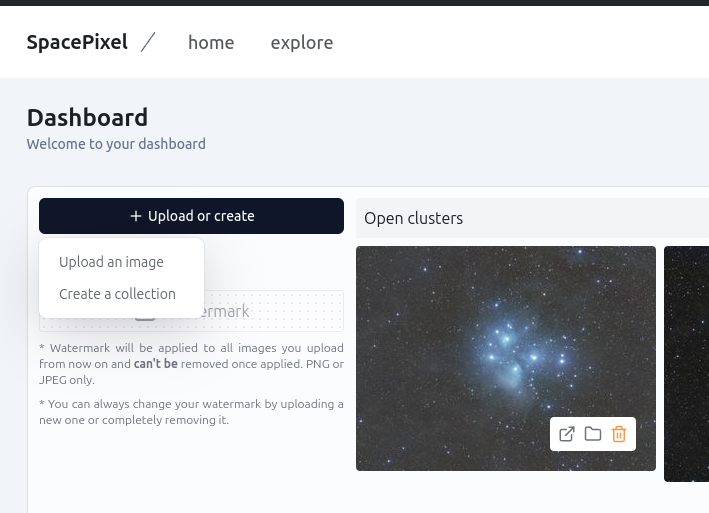Screen dimensions: 709x513
Task: Click the bold "can't be" watermark warning
Action: click(155, 364)
